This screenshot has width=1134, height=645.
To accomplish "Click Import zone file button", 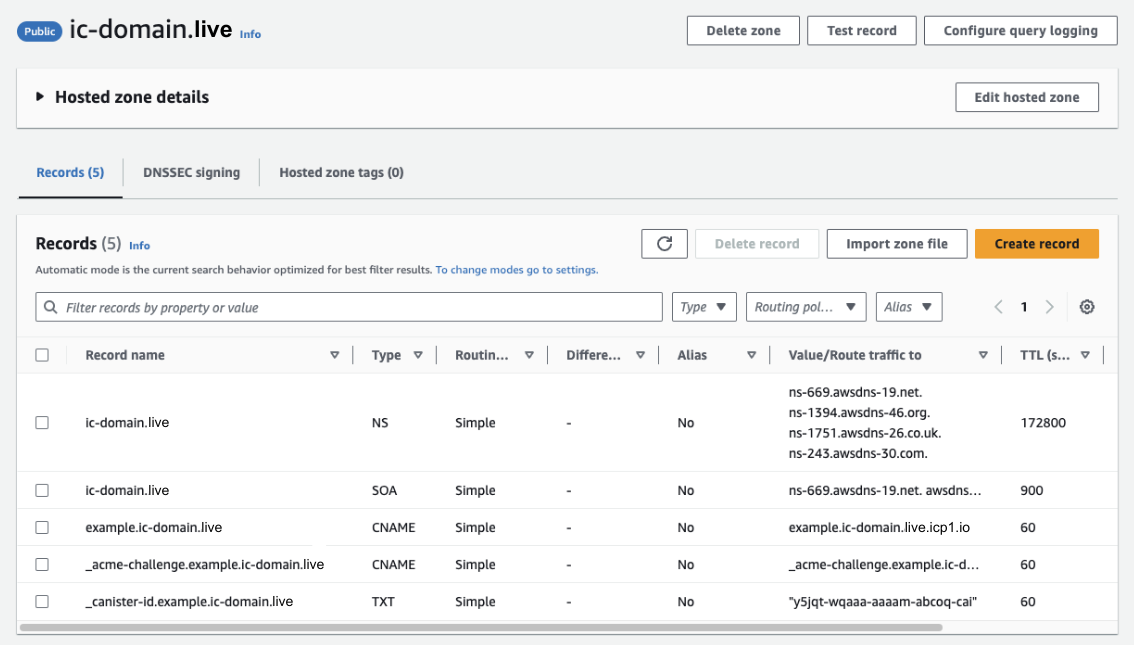I will point(897,244).
